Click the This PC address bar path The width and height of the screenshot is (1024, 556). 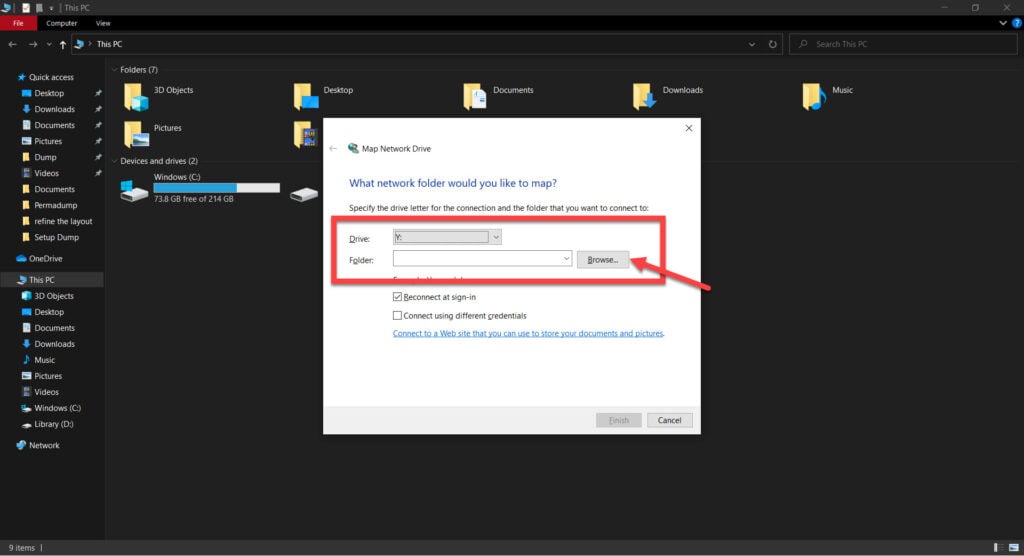(109, 44)
